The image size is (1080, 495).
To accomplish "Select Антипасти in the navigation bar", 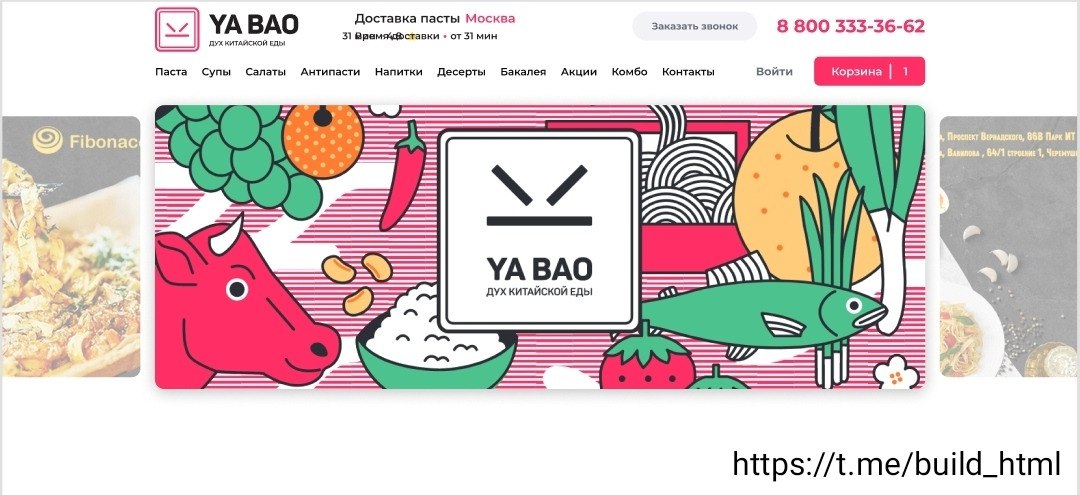I will click(x=330, y=72).
